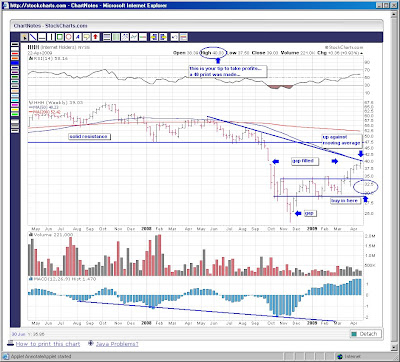The image size is (400, 362).
Task: Click the undo toolbar icon
Action: click(175, 37)
